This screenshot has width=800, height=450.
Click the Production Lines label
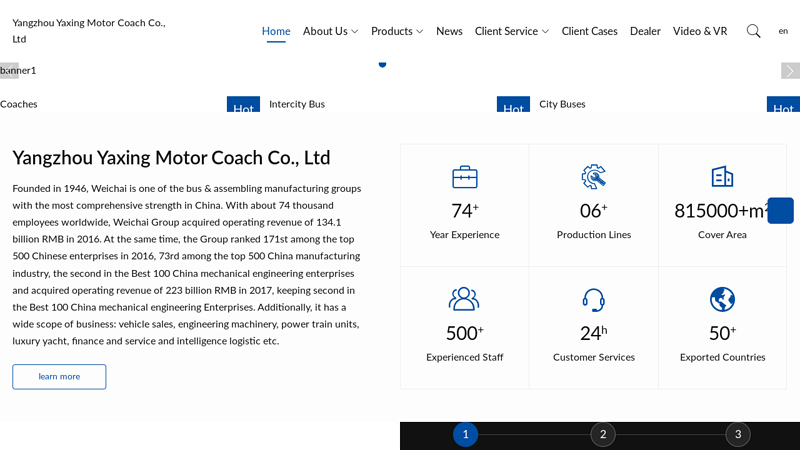pyautogui.click(x=594, y=235)
